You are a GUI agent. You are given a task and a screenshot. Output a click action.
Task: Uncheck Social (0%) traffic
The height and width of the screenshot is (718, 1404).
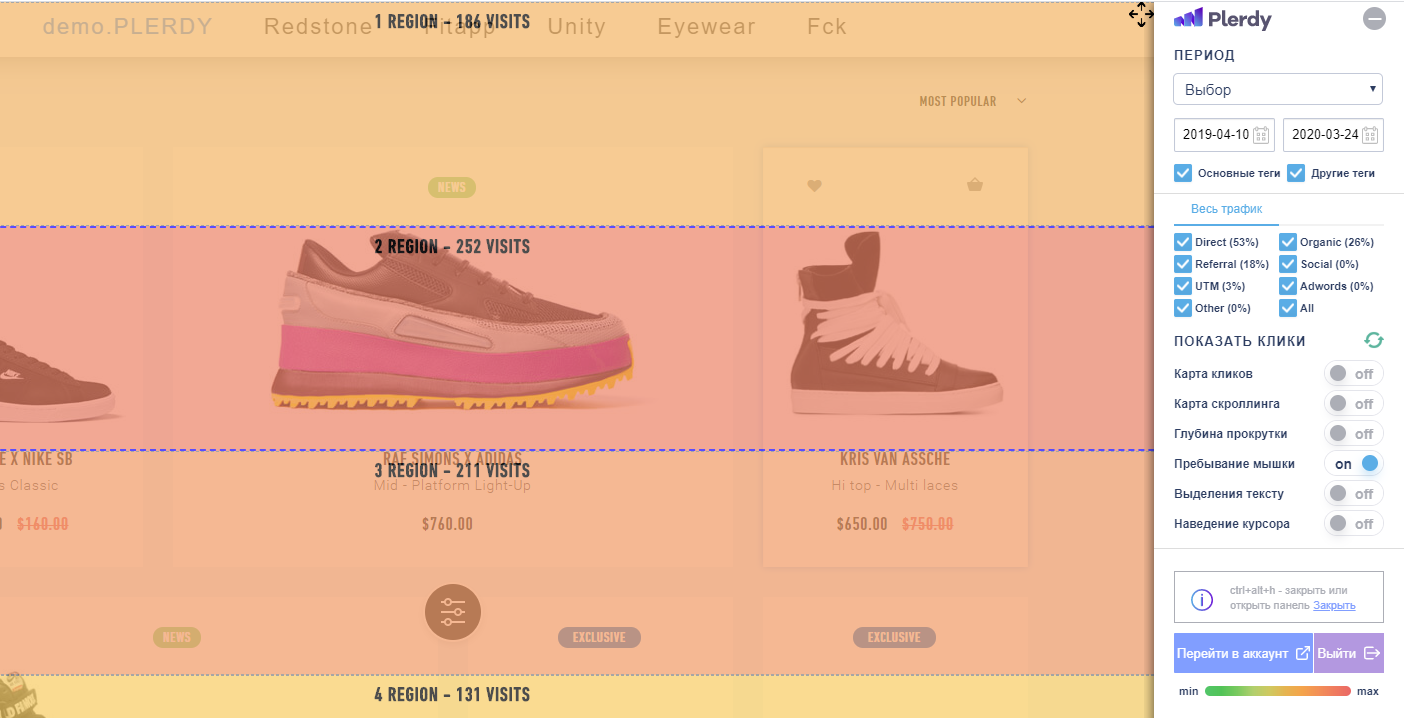(x=1288, y=264)
